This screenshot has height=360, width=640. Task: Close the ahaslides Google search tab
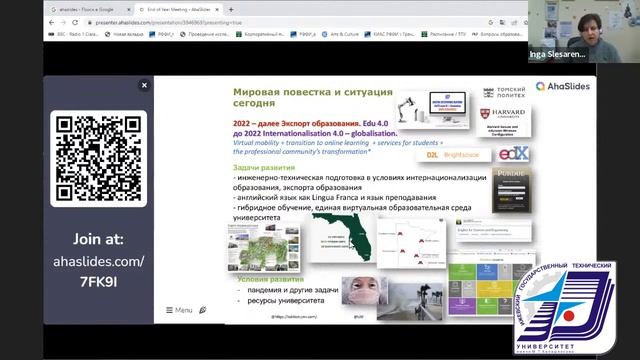[129, 9]
